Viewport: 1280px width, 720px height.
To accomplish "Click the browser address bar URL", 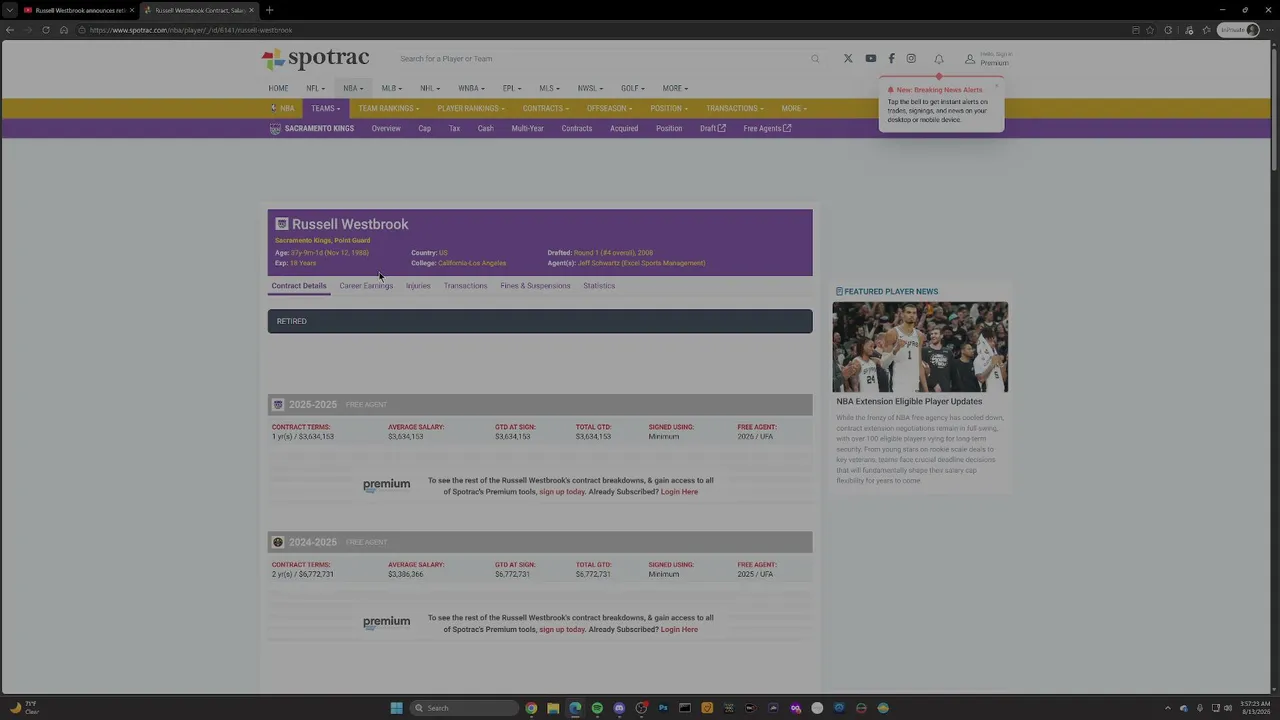I will (190, 30).
